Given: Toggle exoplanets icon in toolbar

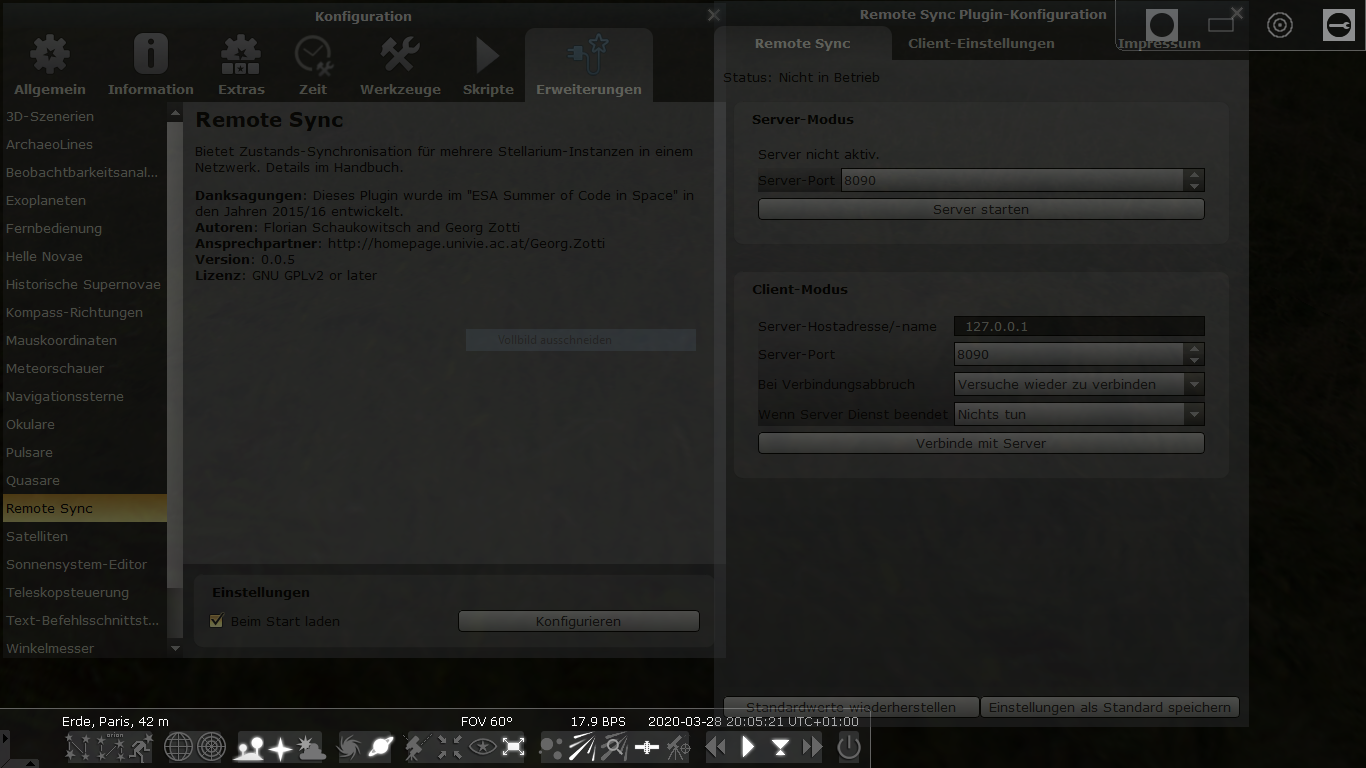Looking at the screenshot, I should [x=551, y=747].
